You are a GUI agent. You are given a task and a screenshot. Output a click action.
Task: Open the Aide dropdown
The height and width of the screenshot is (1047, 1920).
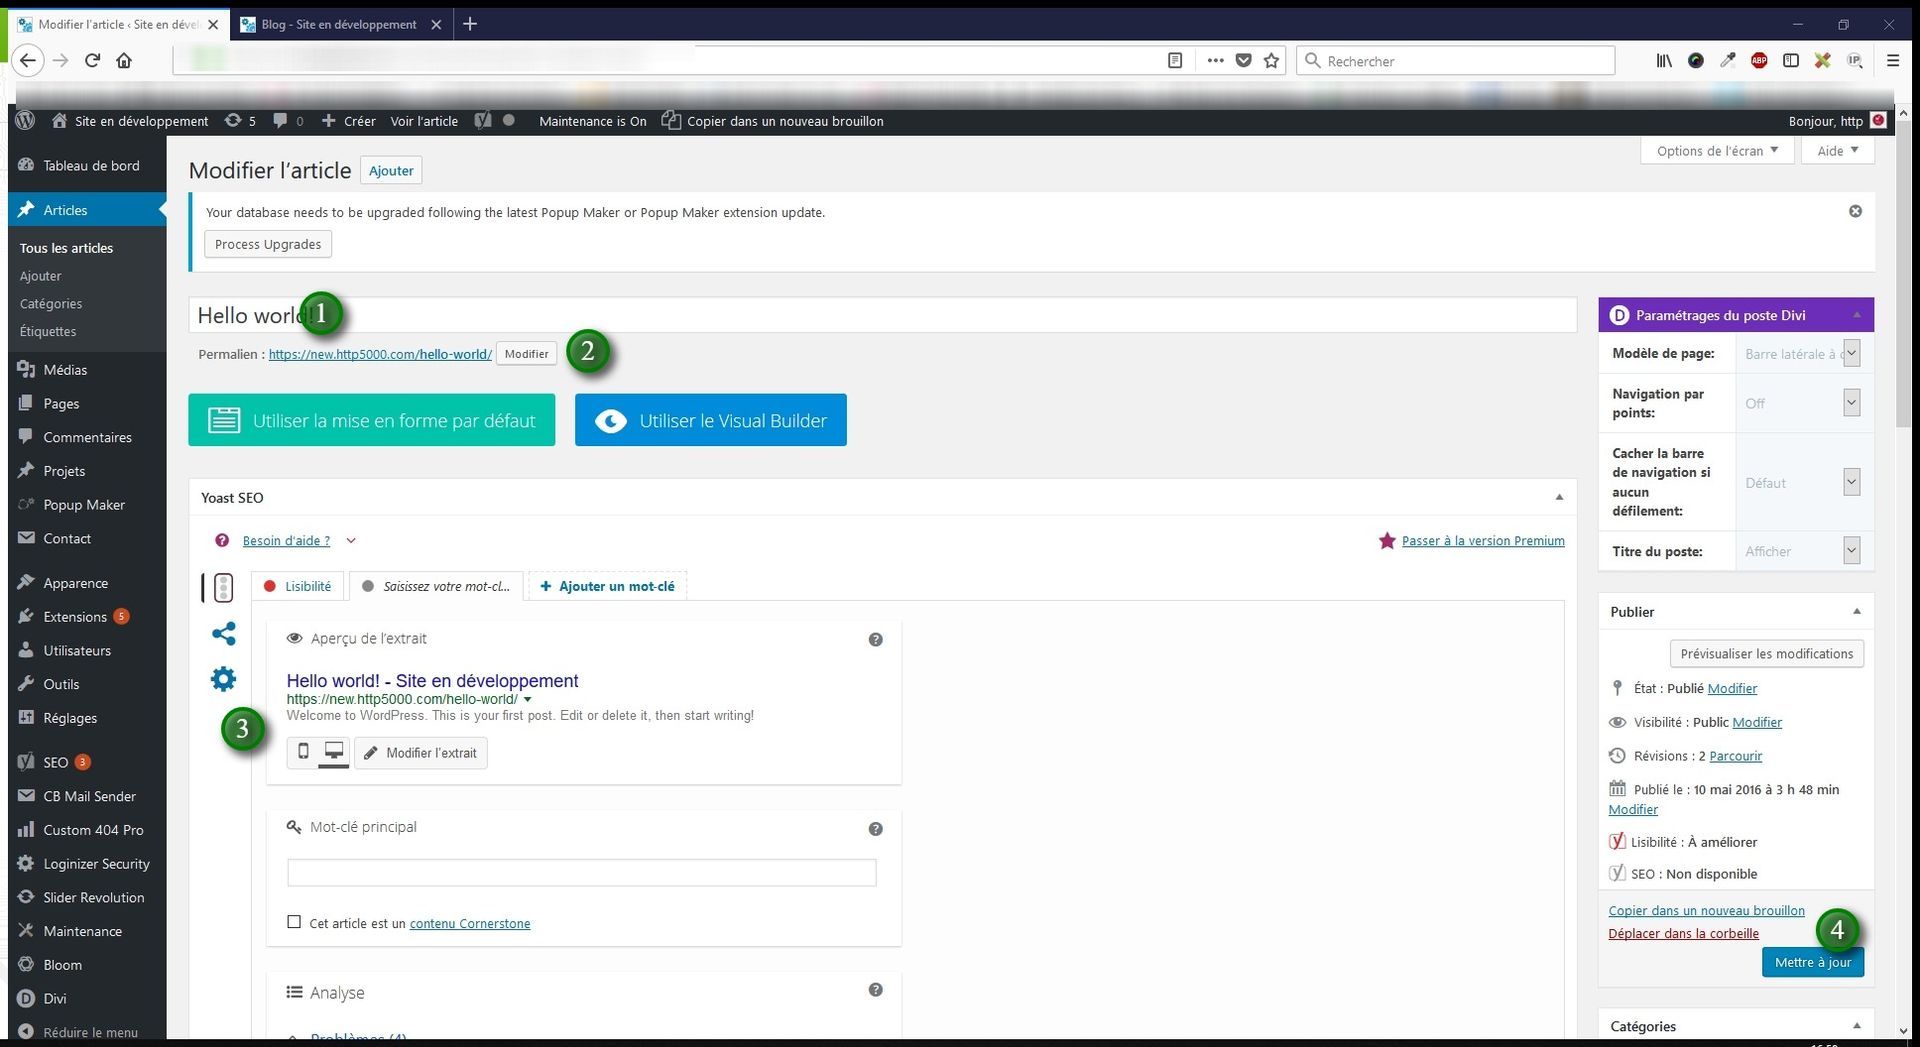[1838, 150]
